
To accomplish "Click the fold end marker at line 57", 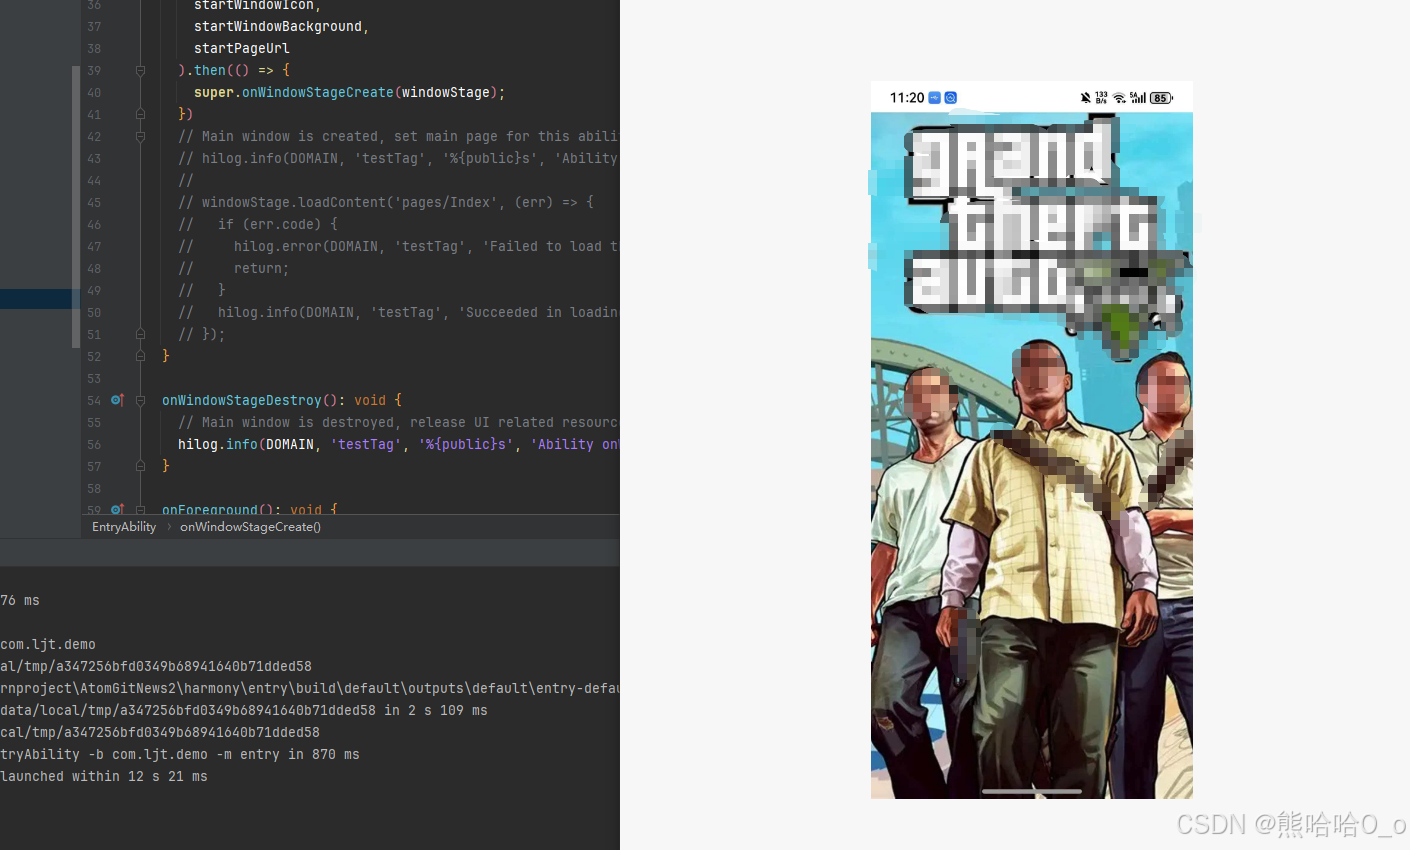I will 140,466.
